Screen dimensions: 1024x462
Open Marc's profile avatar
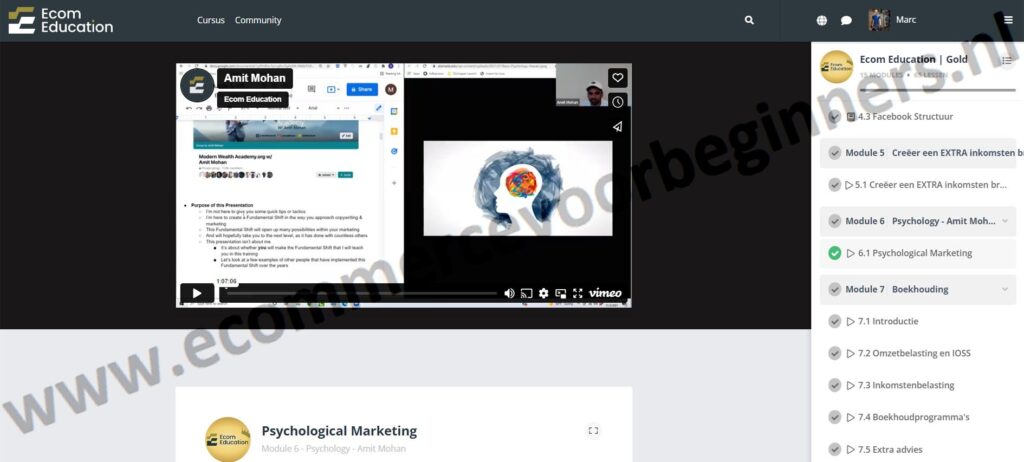click(x=879, y=20)
